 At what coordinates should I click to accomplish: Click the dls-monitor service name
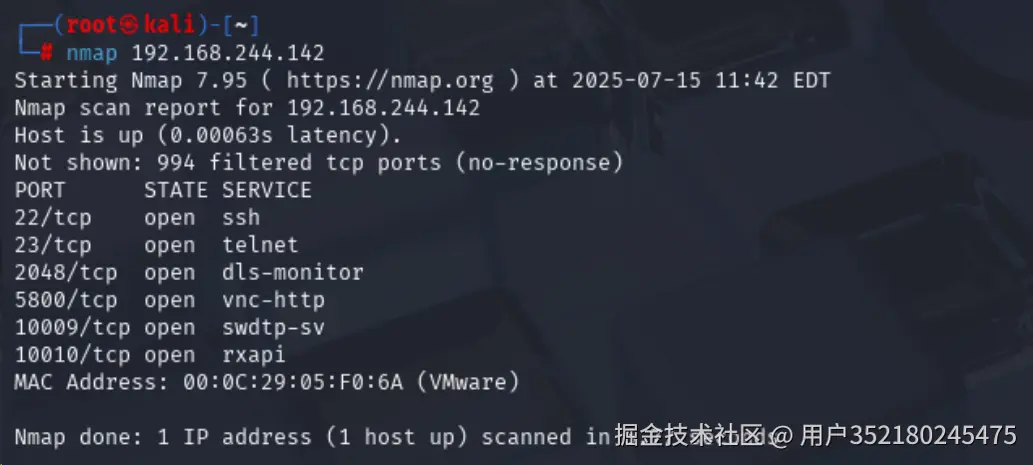tap(293, 272)
